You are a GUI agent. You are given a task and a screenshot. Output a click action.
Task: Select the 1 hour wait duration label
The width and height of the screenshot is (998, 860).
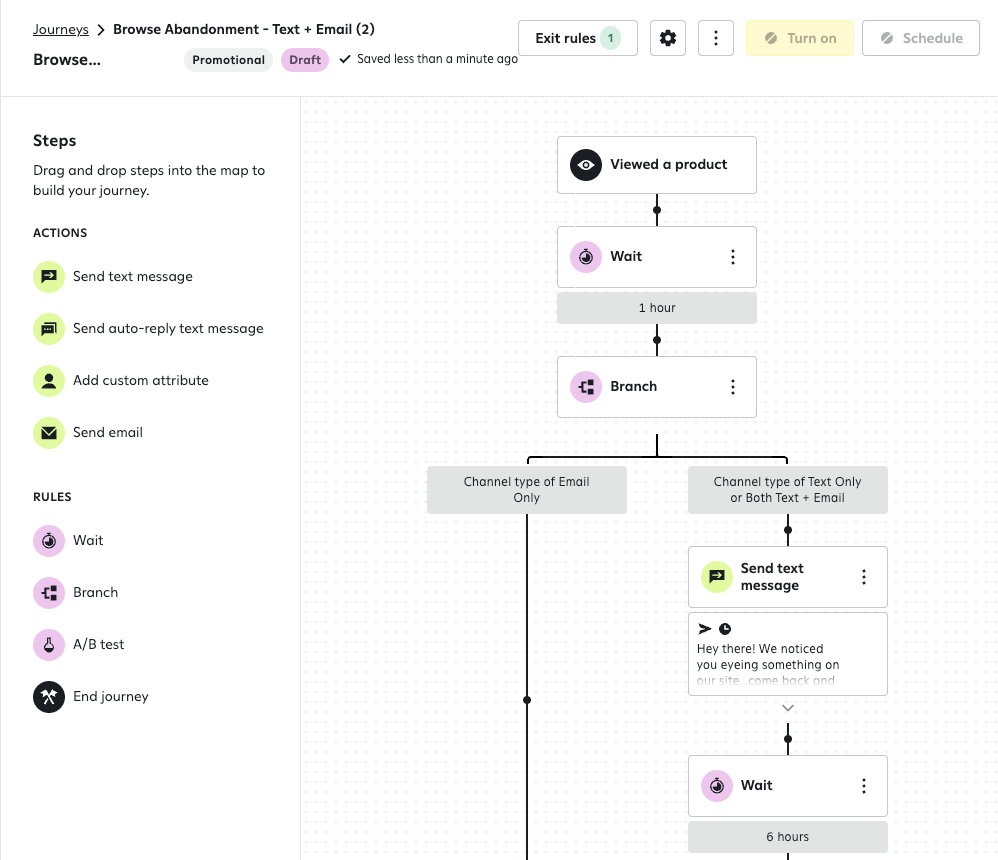pyautogui.click(x=657, y=308)
